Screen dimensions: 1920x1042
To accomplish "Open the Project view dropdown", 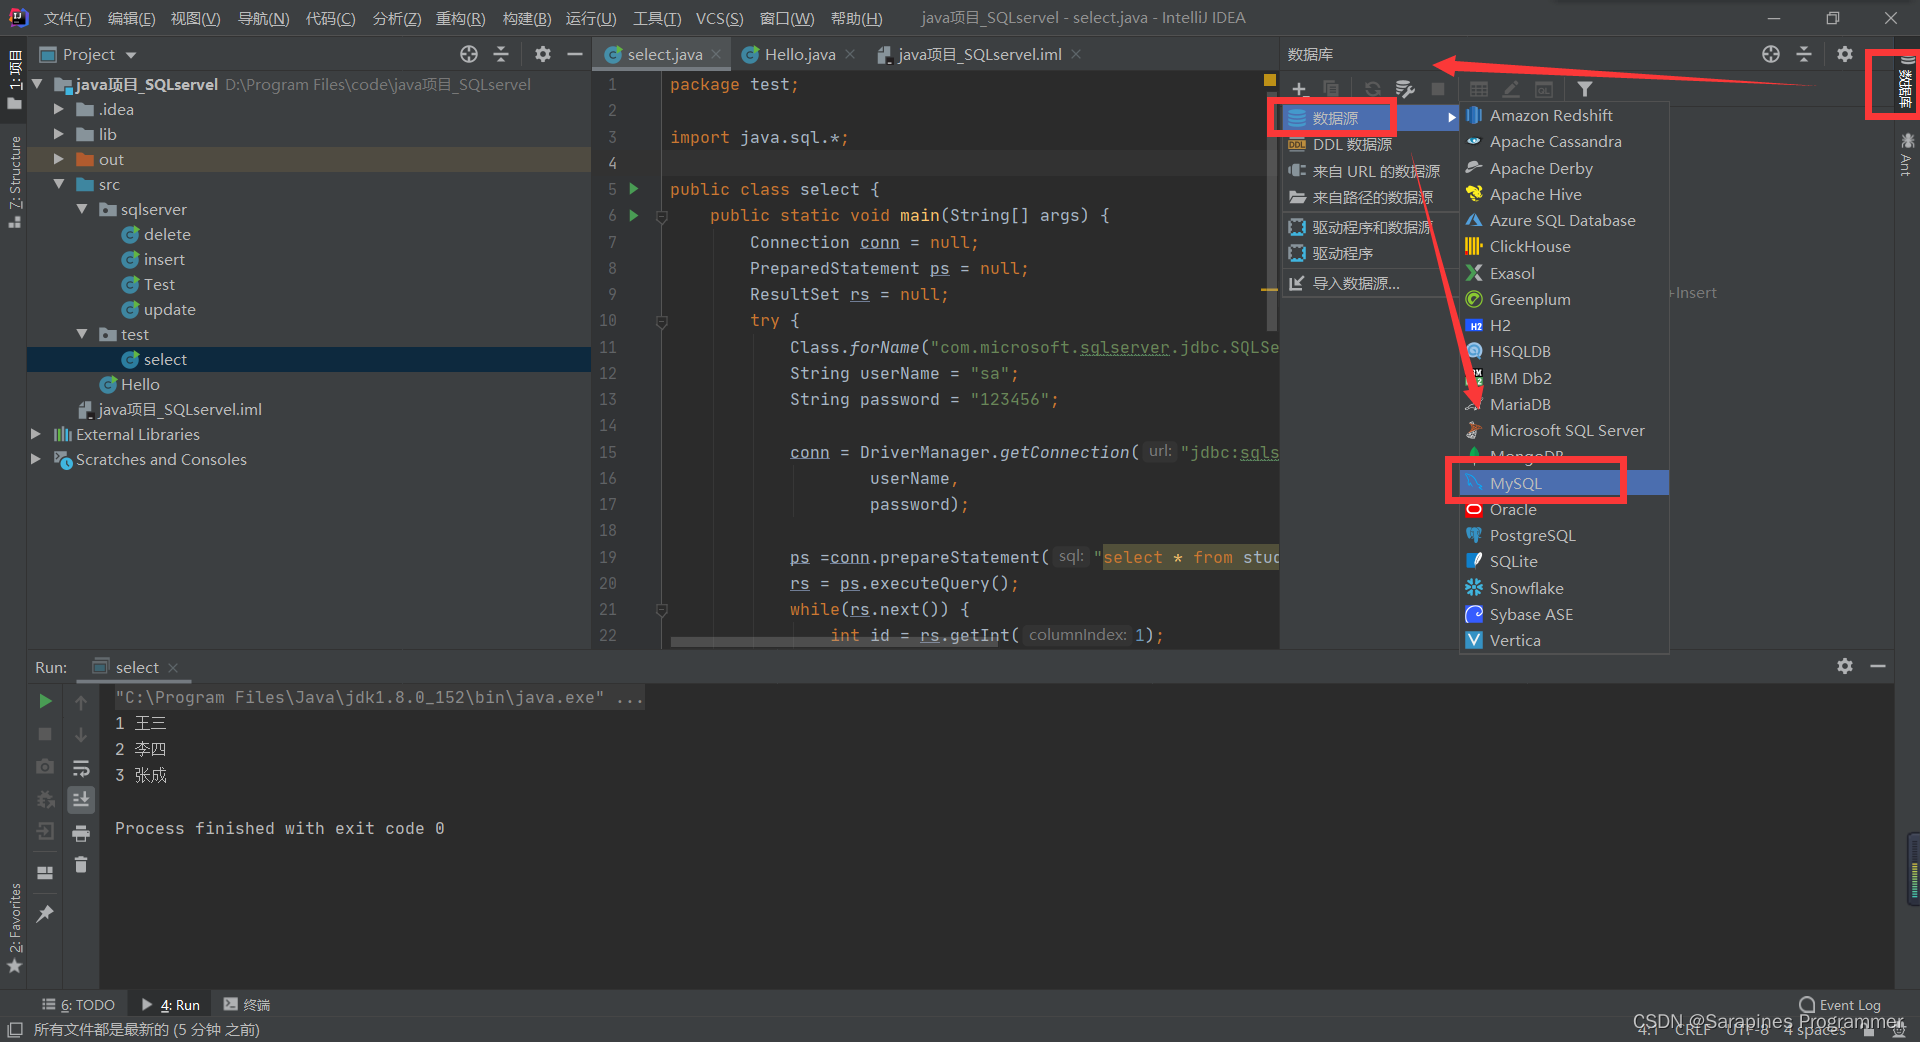I will pyautogui.click(x=131, y=55).
